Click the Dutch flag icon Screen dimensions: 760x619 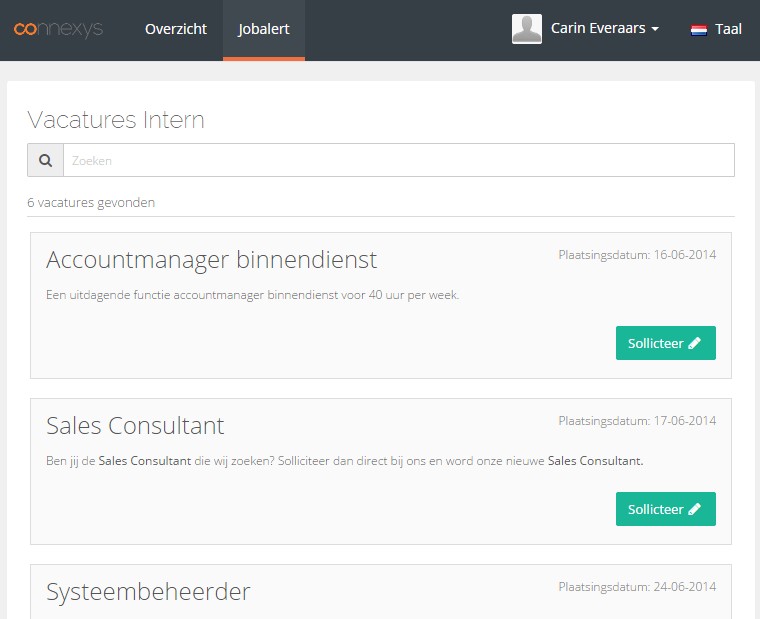coord(698,30)
